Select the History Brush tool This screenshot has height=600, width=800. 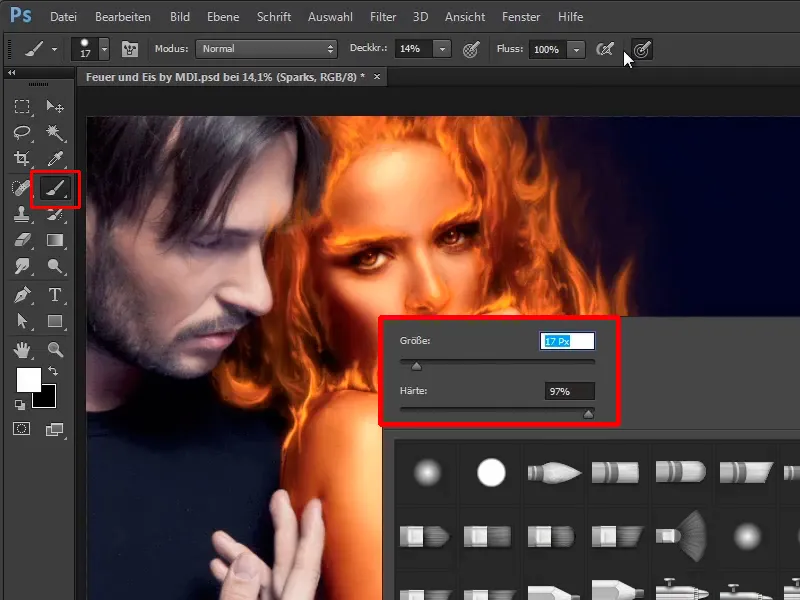(x=55, y=214)
